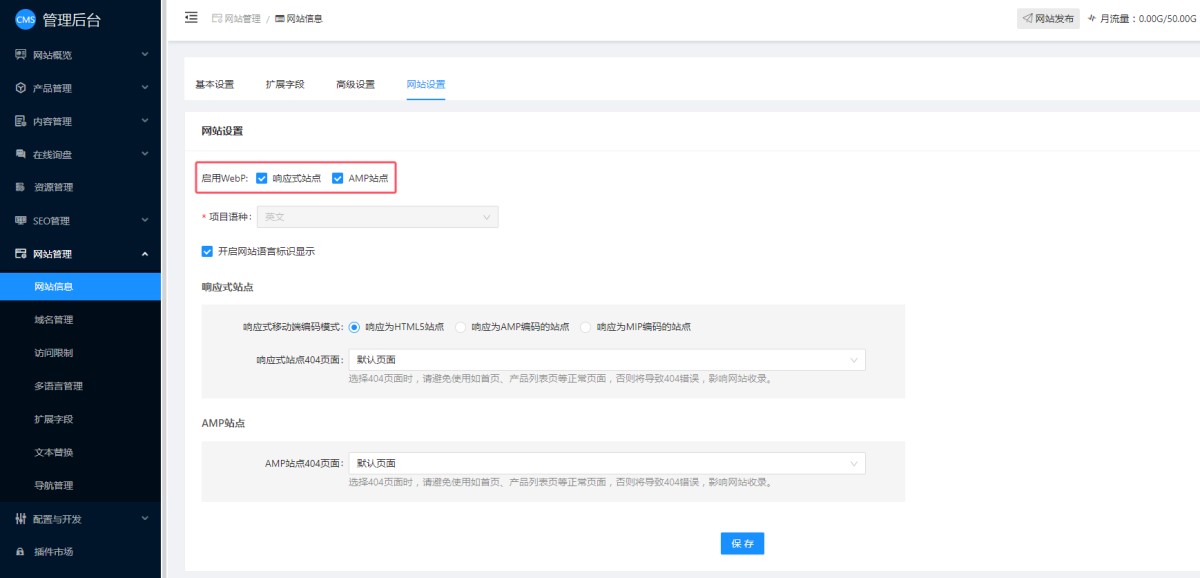The height and width of the screenshot is (578, 1200).
Task: Click the SEO管理 monitor icon
Action: [20, 220]
